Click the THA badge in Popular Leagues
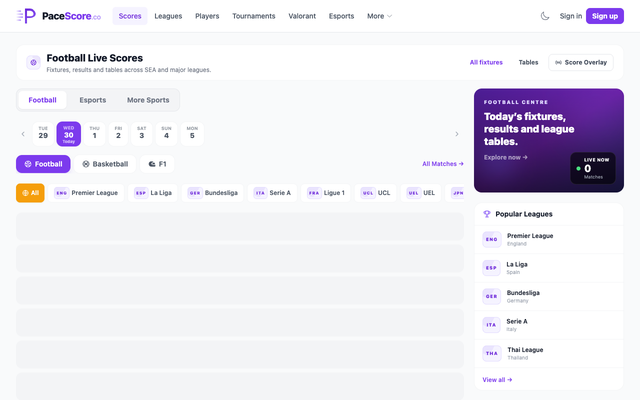 [491, 353]
